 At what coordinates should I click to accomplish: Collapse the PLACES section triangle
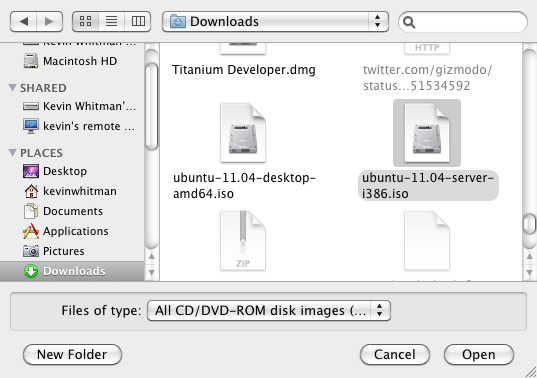[12, 152]
